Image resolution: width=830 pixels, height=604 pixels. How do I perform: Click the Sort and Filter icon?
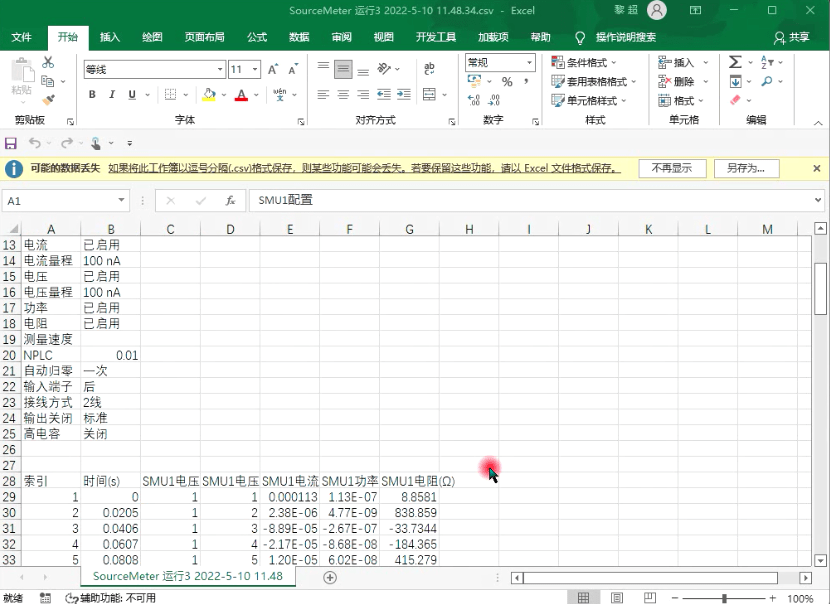pos(767,62)
